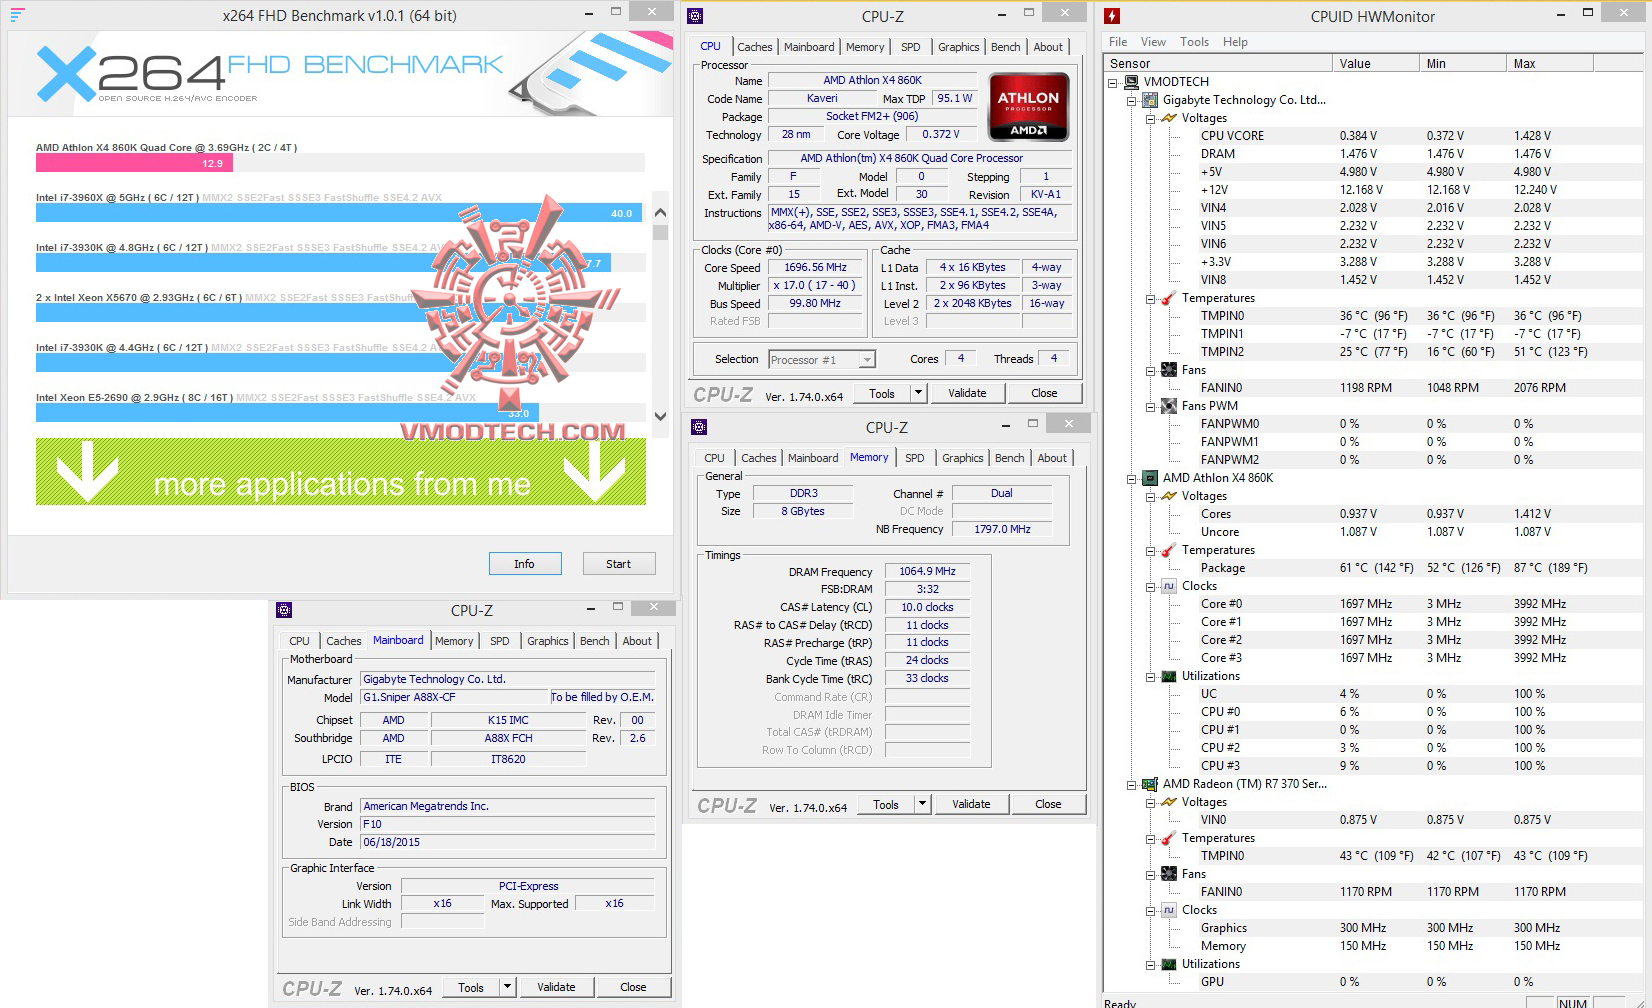Click the AMD Athlon processor logo in CPU-Z
This screenshot has width=1652, height=1008.
click(1028, 106)
